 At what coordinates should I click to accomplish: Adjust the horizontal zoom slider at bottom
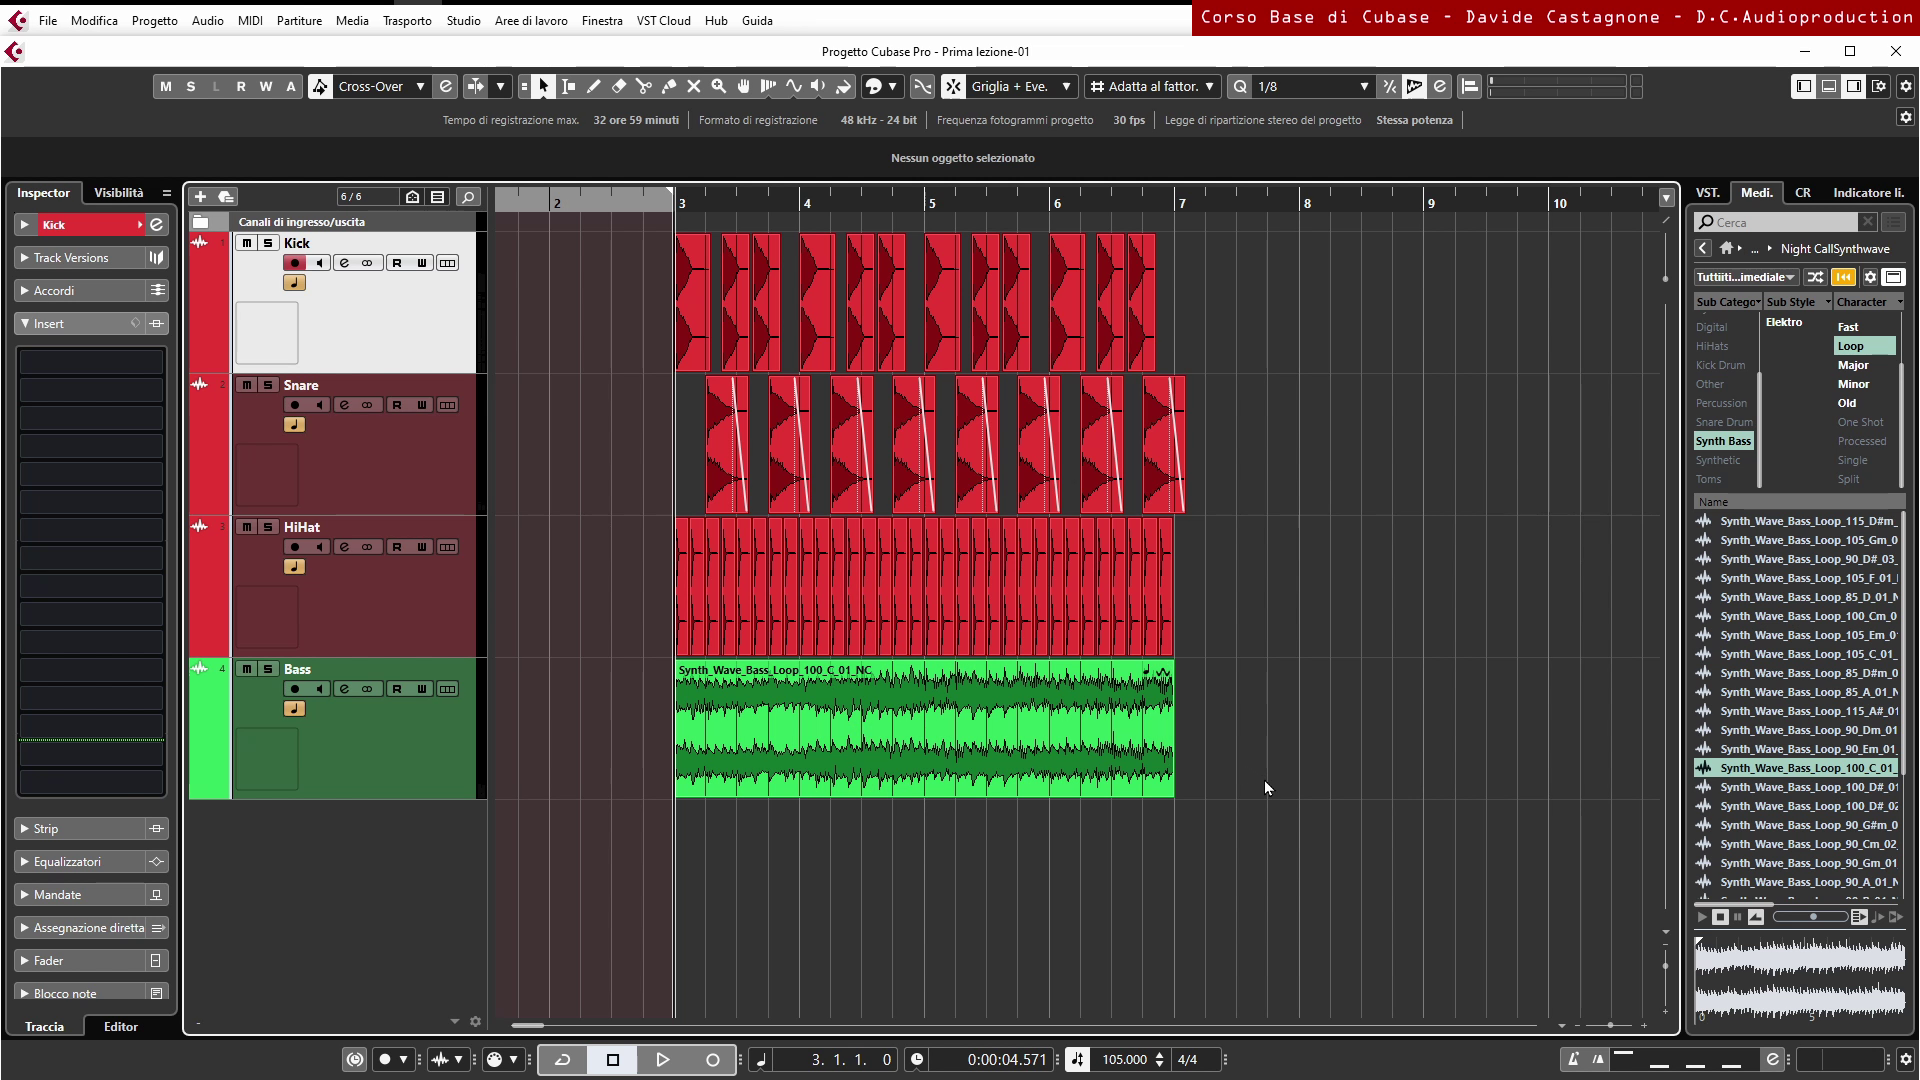click(1609, 1026)
